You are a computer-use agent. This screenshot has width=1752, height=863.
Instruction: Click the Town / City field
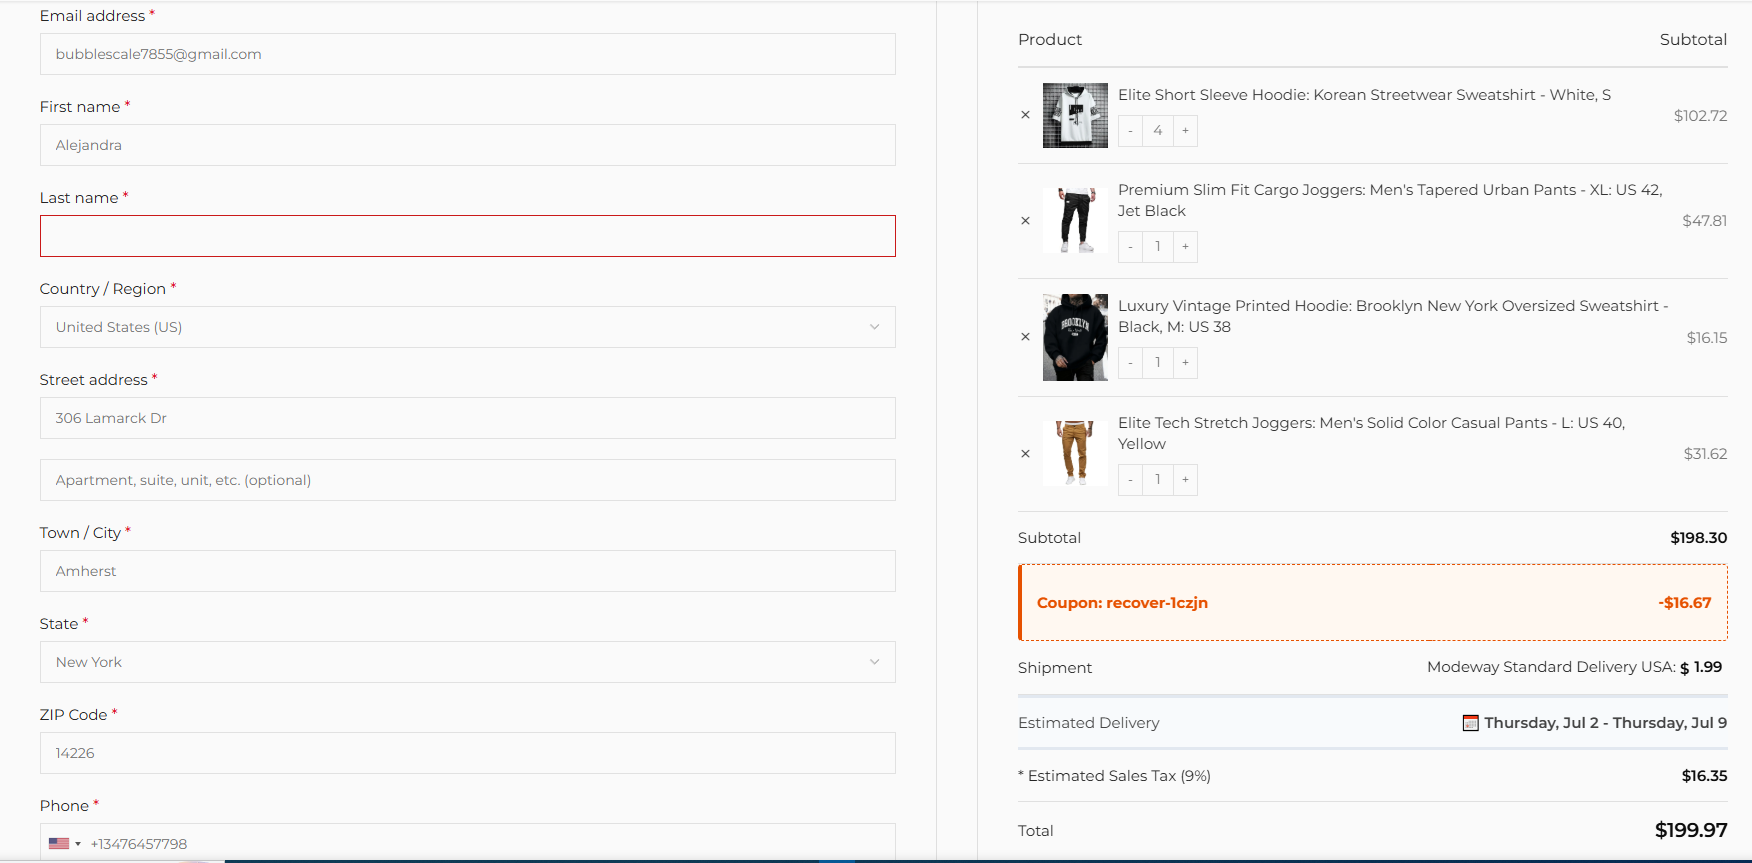[x=467, y=571]
